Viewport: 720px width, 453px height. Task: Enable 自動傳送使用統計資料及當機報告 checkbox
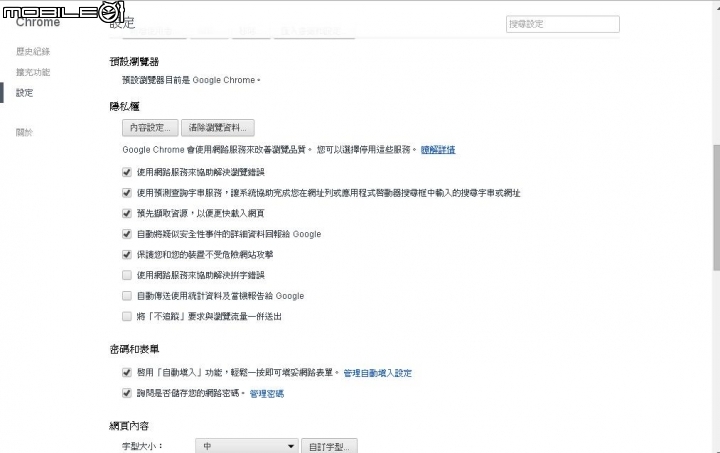127,296
